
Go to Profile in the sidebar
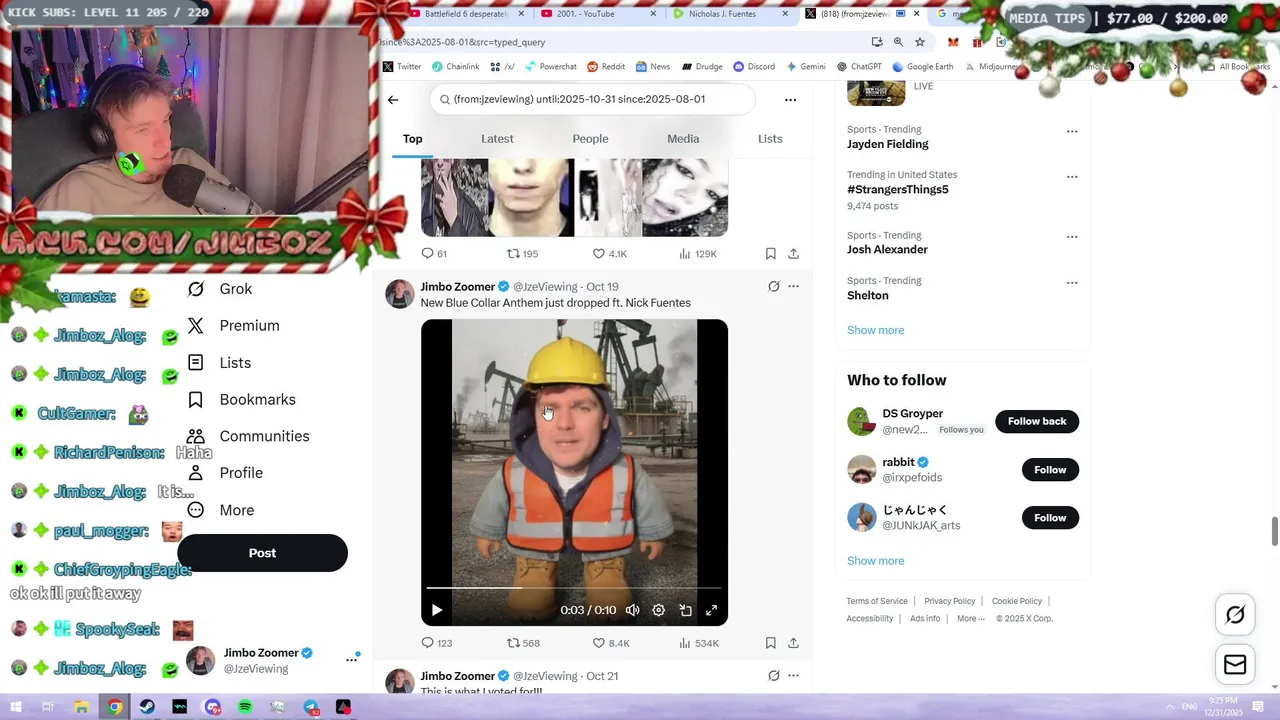(225, 473)
